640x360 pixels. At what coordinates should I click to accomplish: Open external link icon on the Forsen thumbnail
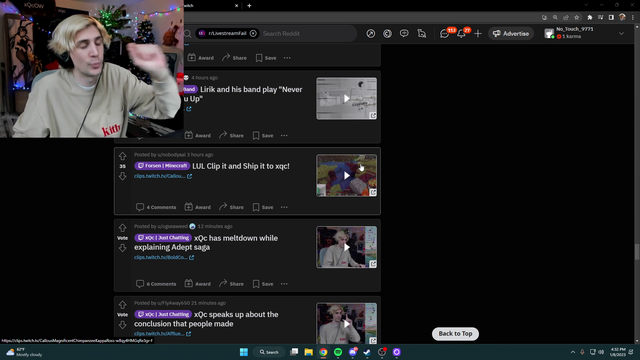[x=373, y=192]
